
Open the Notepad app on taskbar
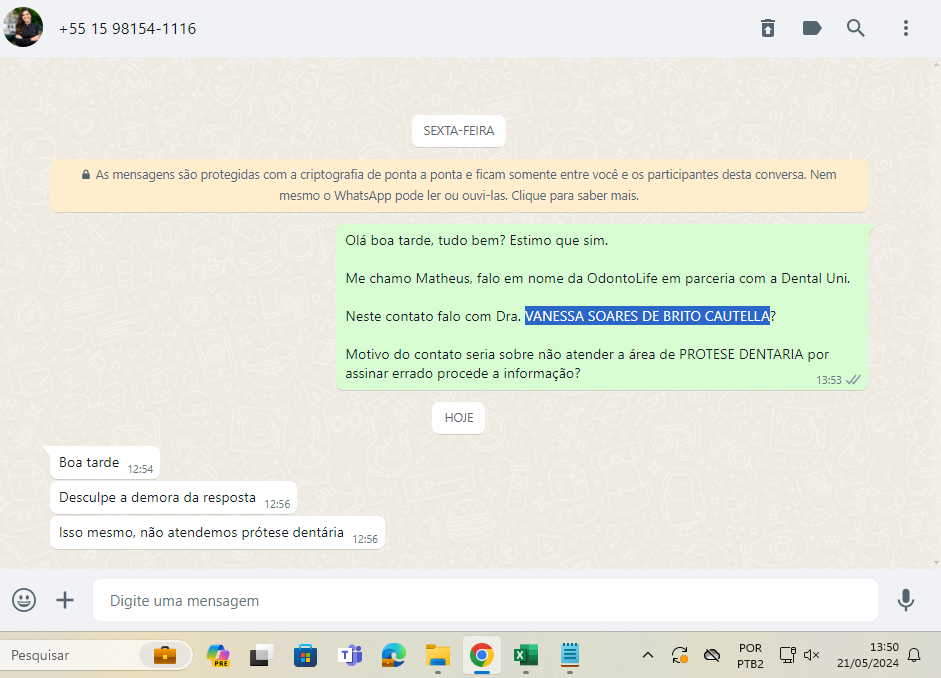click(570, 655)
